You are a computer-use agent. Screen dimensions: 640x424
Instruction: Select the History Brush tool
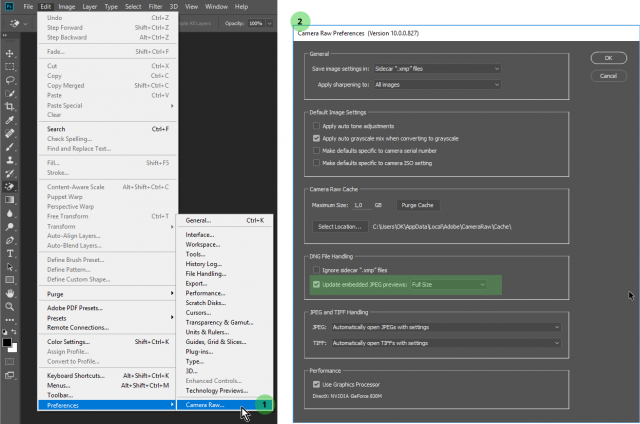[x=10, y=173]
